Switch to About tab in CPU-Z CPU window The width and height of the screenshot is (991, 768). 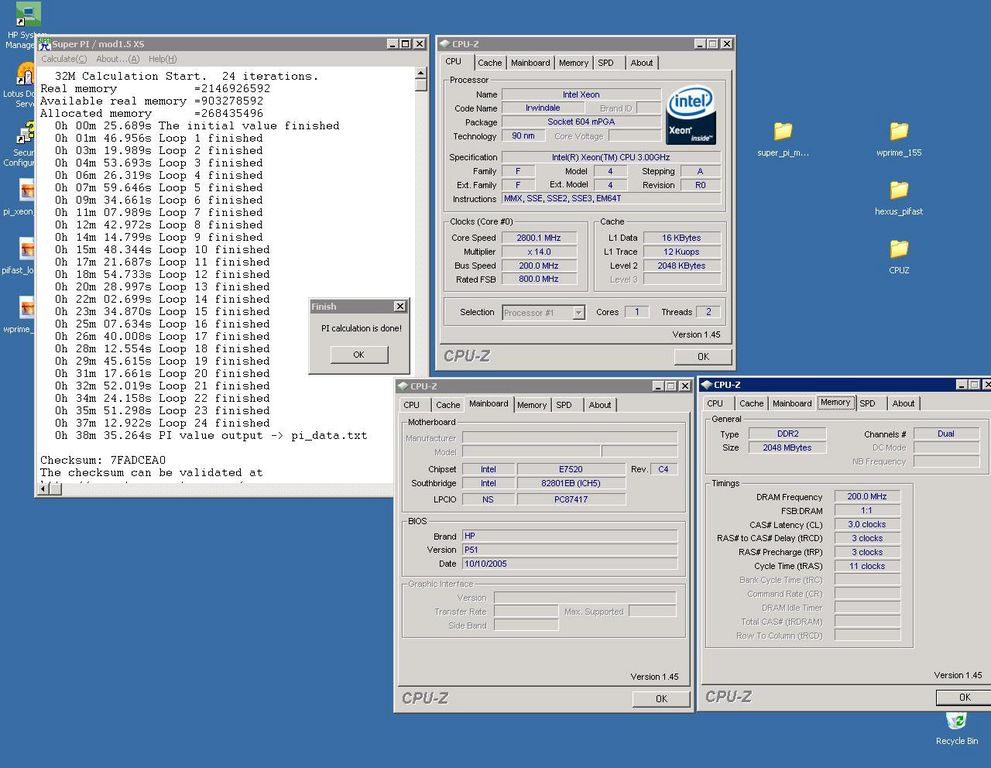tap(641, 63)
